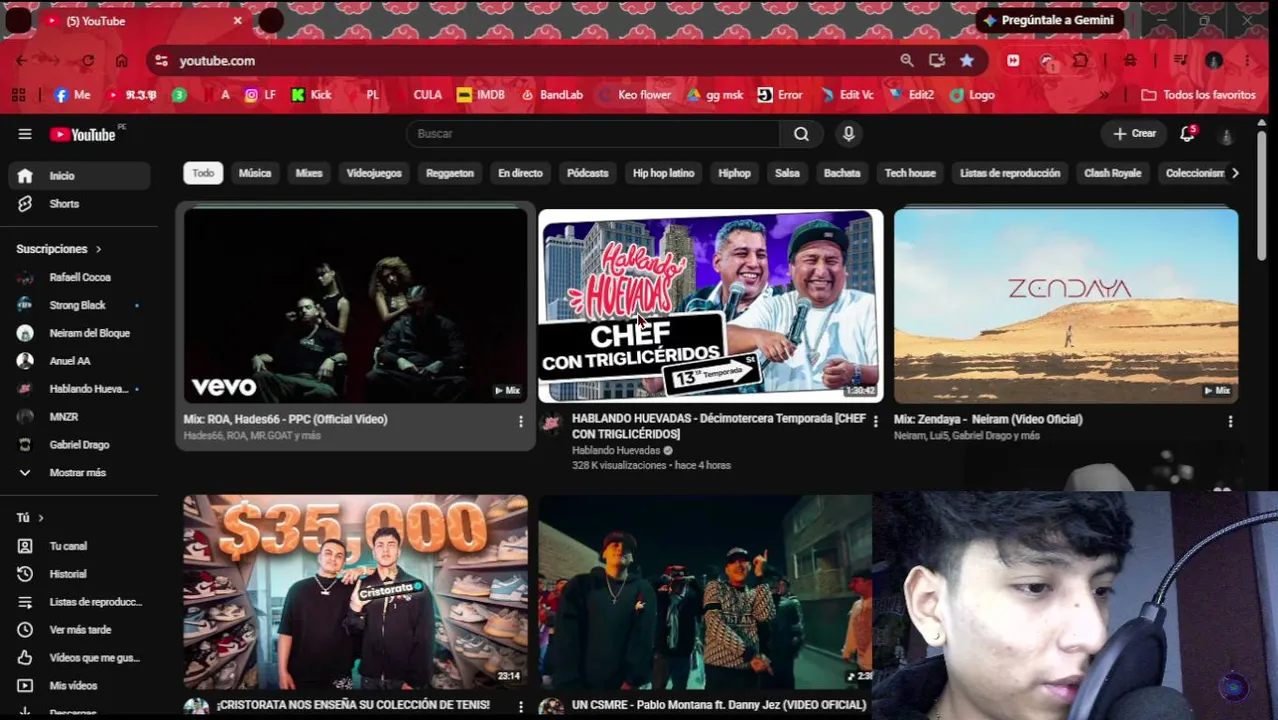Select the En directo filter chip
The image size is (1278, 720).
[x=520, y=173]
